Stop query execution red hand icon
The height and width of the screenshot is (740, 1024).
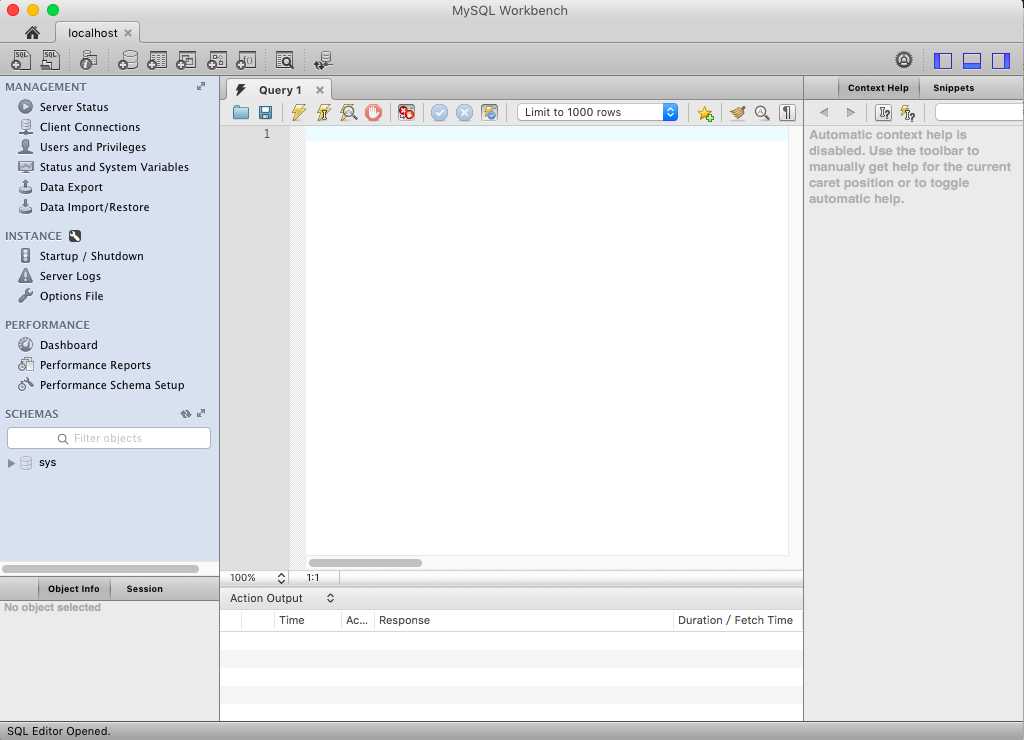[373, 112]
